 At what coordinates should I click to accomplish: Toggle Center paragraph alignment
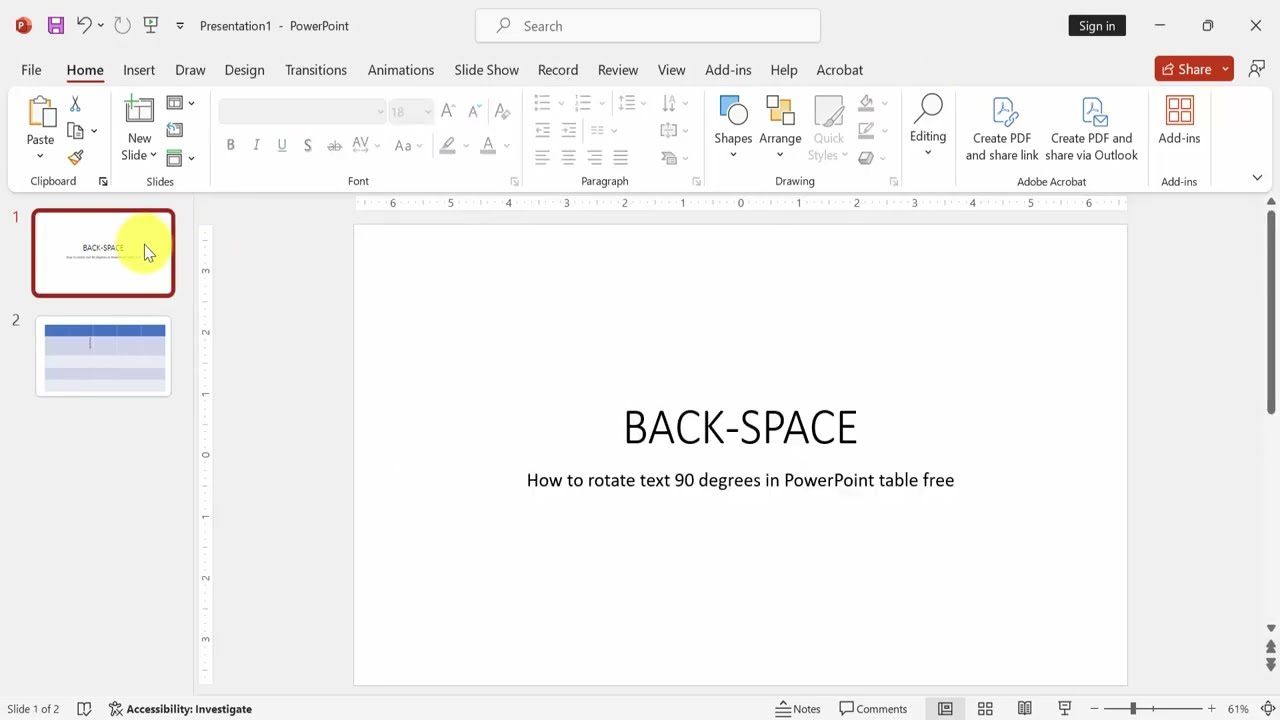[x=568, y=157]
